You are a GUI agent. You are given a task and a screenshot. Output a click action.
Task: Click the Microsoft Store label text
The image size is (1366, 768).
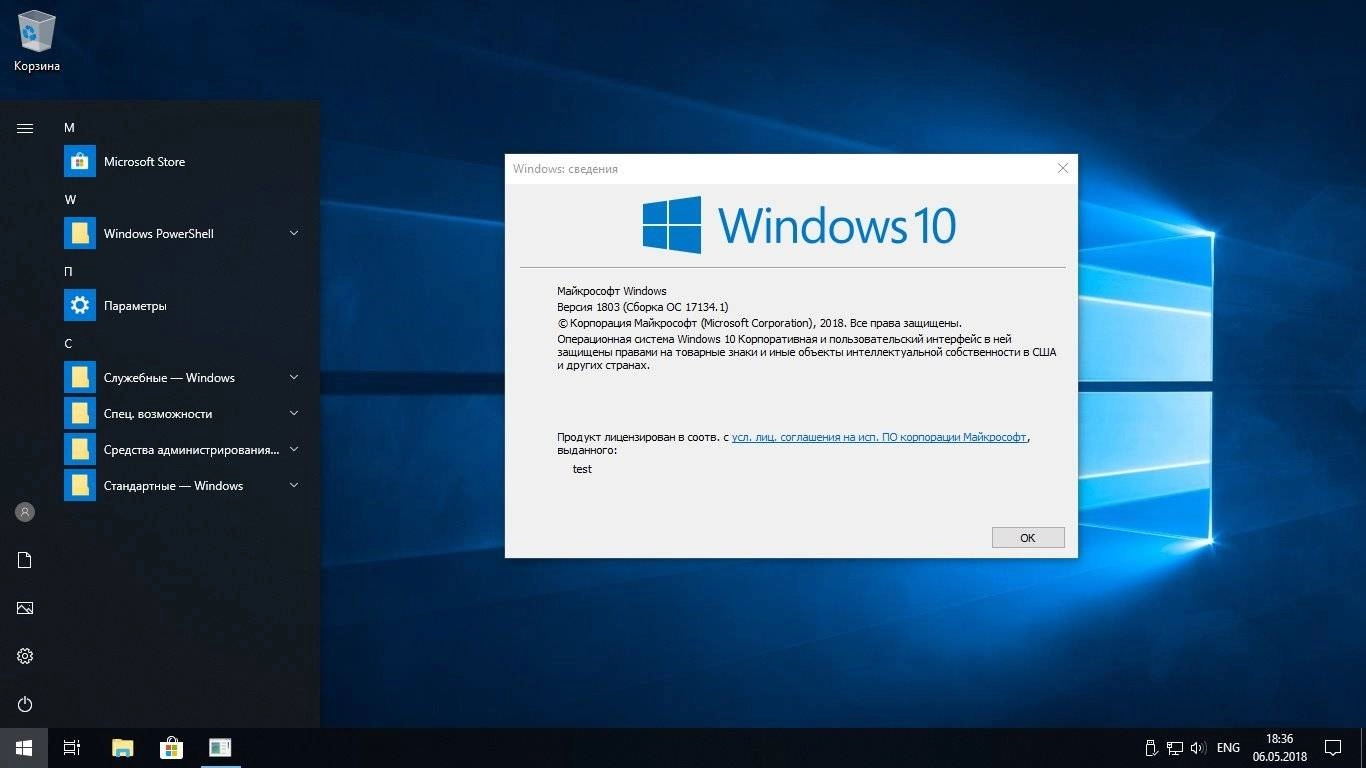click(x=144, y=161)
